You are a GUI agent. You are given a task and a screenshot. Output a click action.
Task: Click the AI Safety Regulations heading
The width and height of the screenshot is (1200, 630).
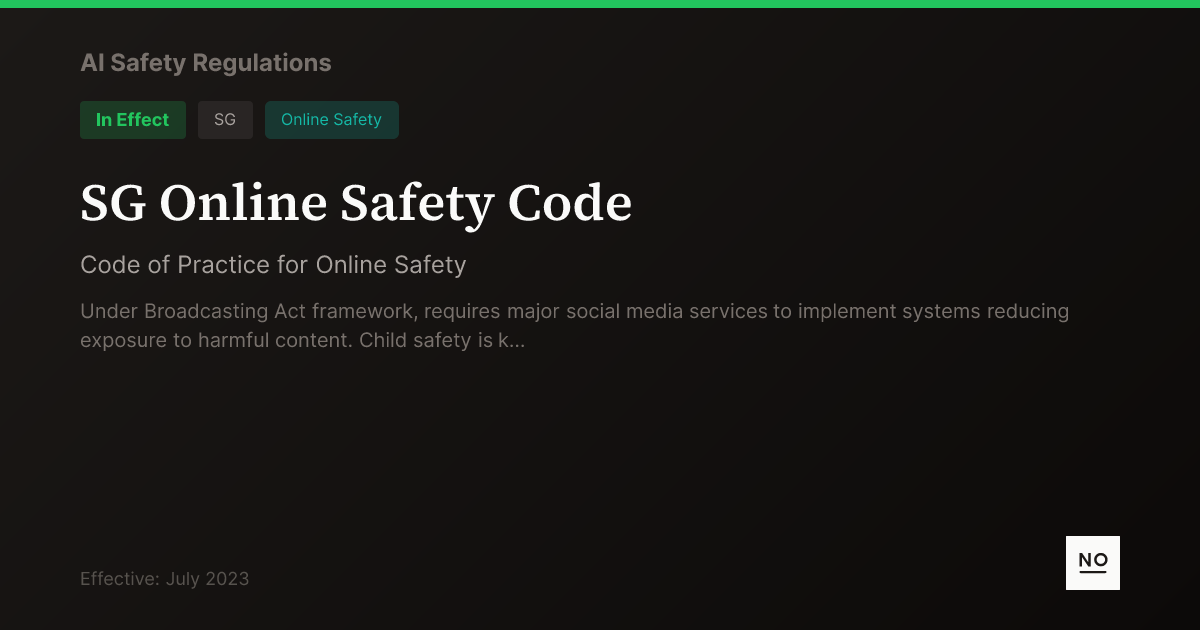pyautogui.click(x=206, y=63)
